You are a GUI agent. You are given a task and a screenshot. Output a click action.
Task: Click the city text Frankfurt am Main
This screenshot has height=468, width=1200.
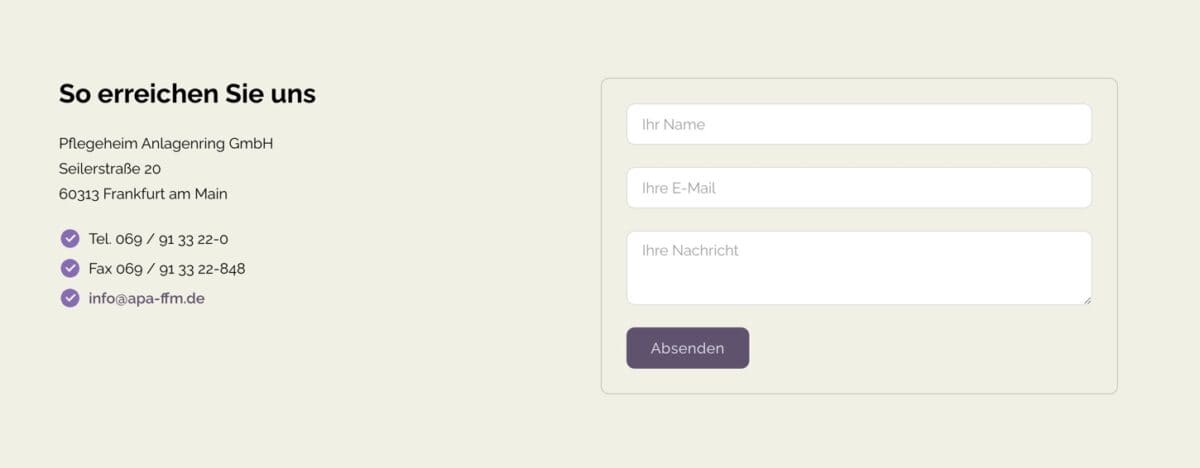(165, 194)
